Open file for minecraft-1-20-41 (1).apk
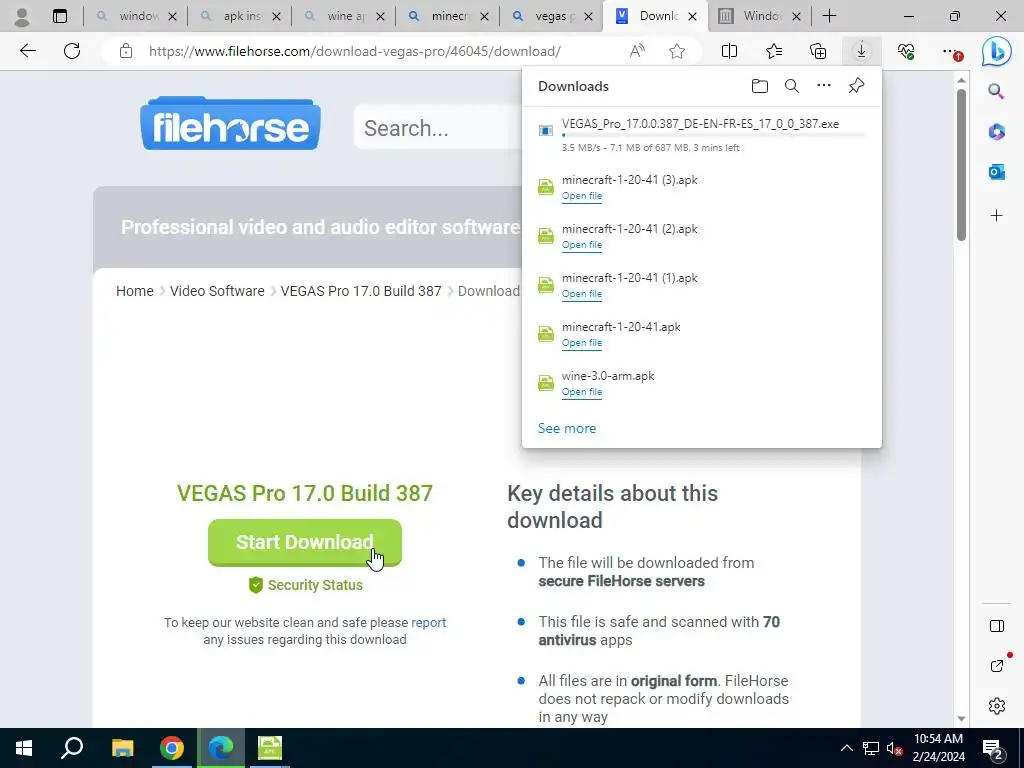The width and height of the screenshot is (1024, 768). click(x=582, y=294)
